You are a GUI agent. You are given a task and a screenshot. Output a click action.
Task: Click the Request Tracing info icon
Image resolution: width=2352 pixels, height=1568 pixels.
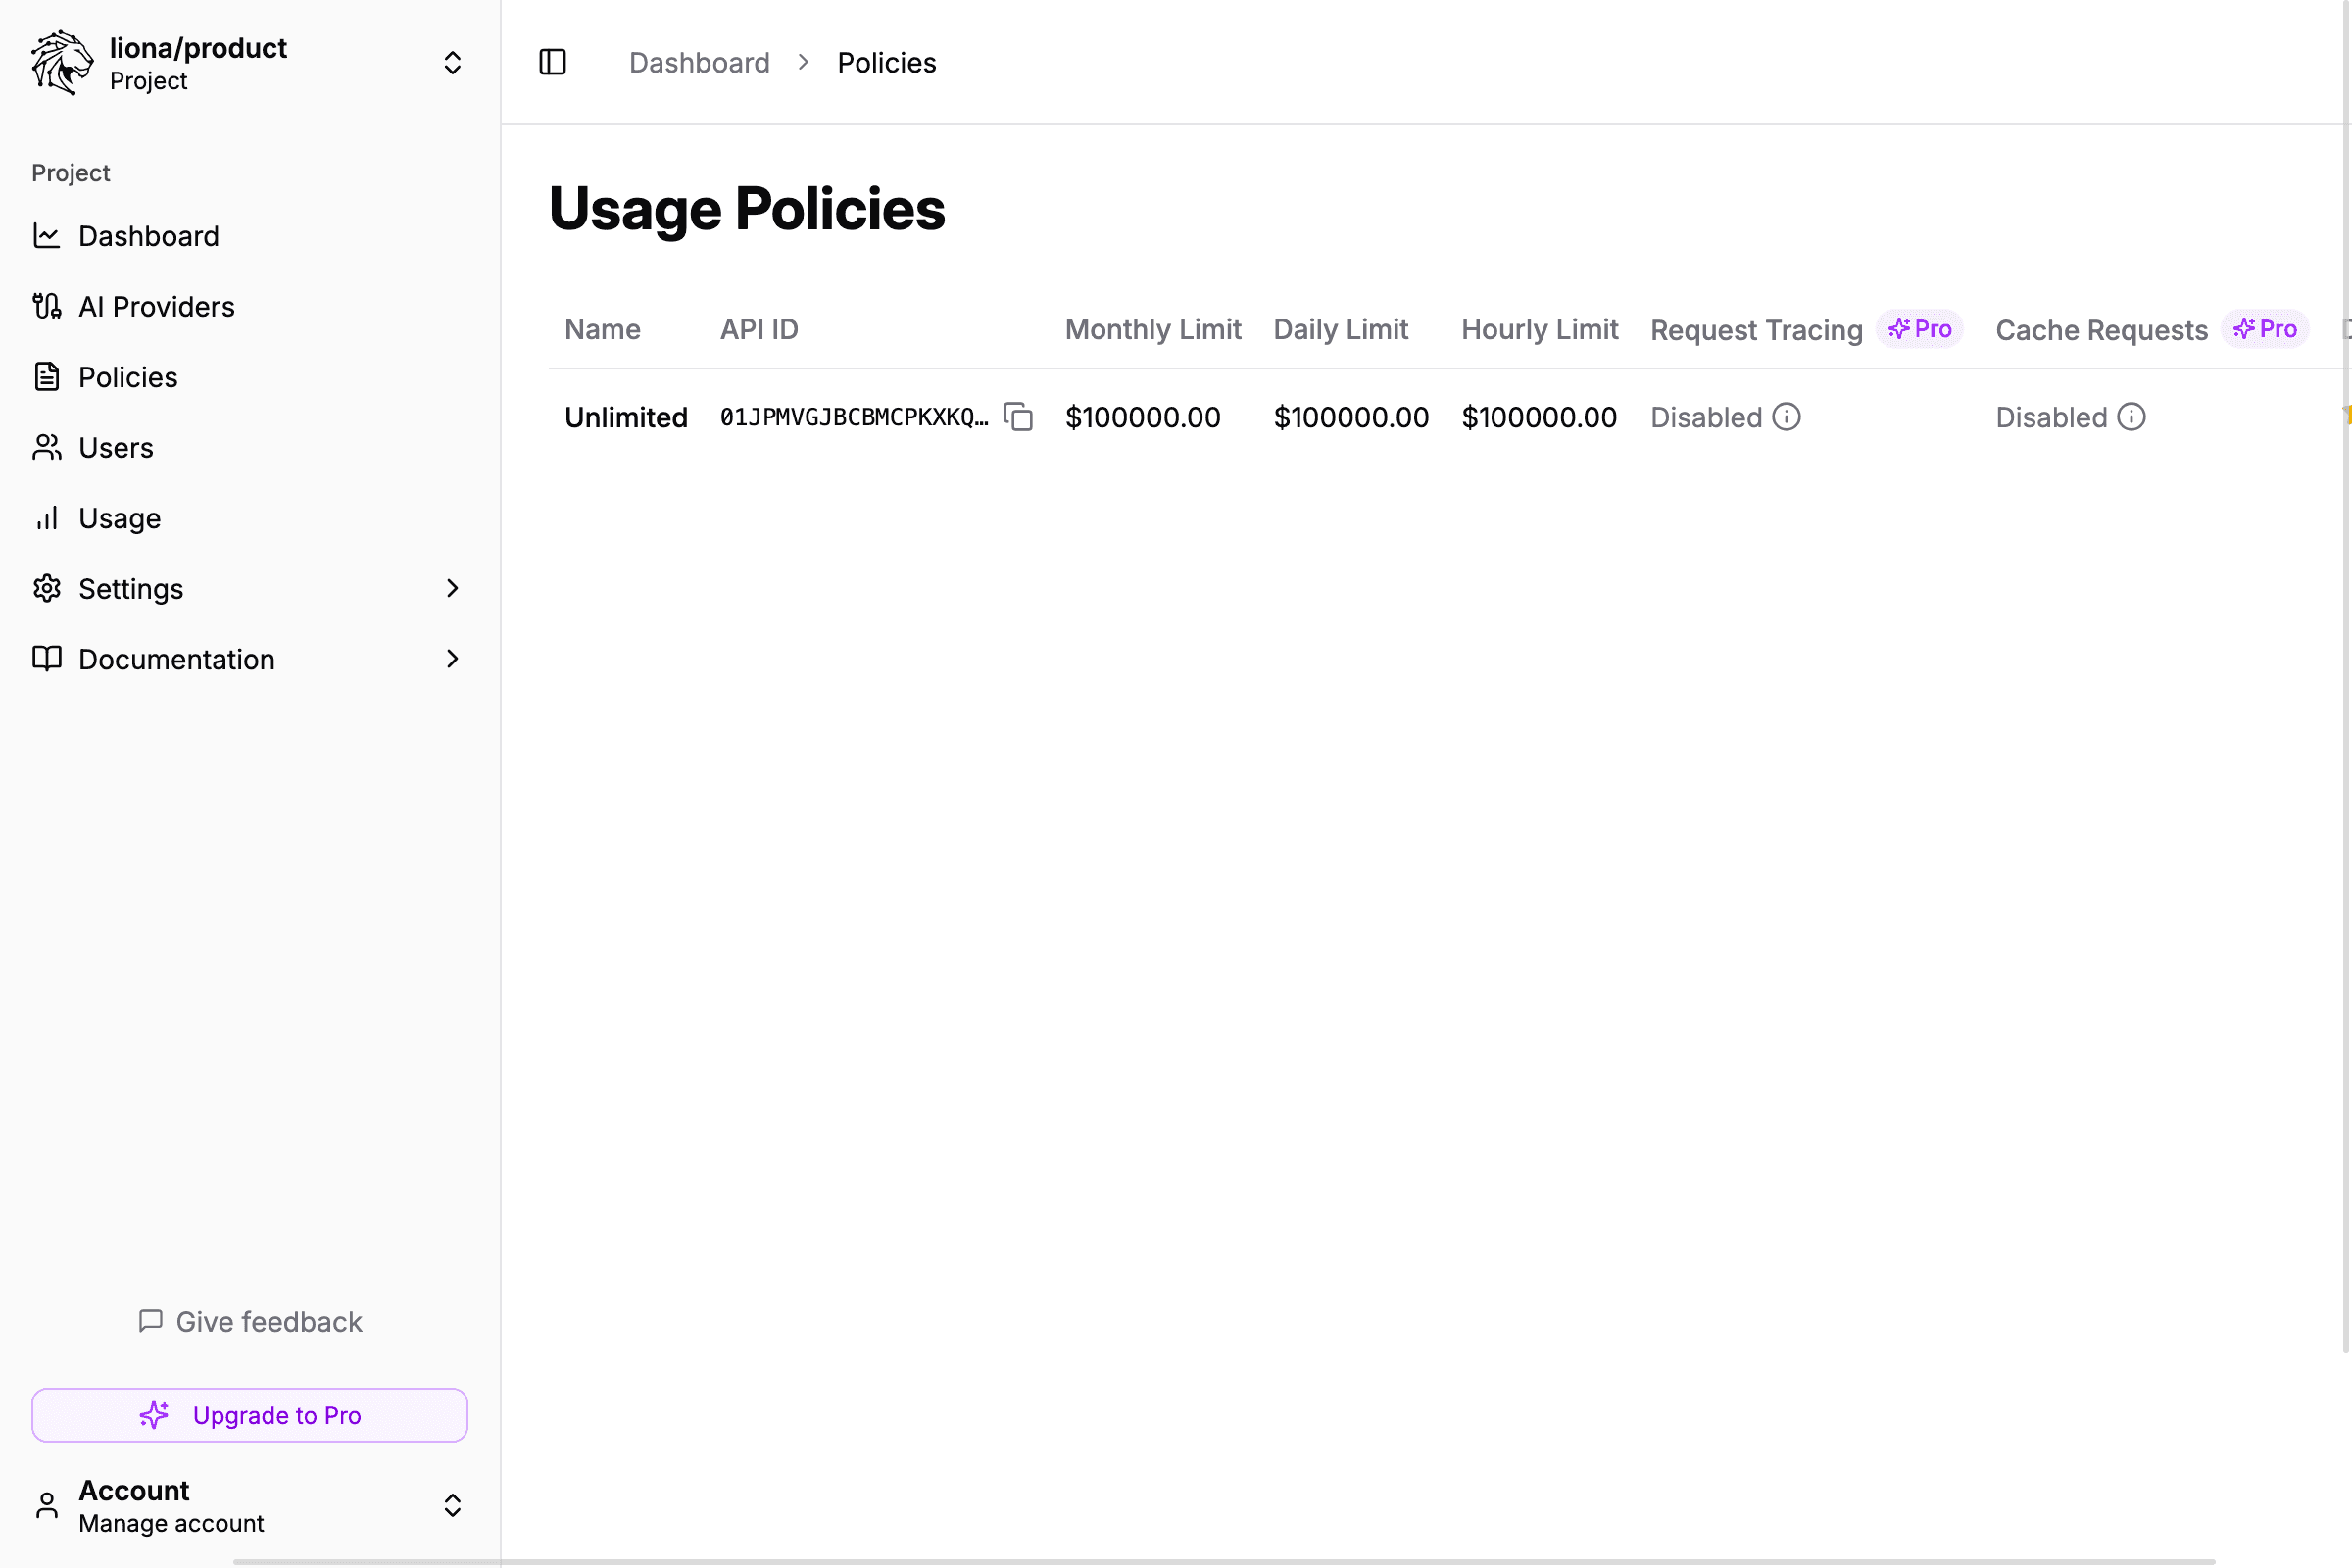[1786, 416]
